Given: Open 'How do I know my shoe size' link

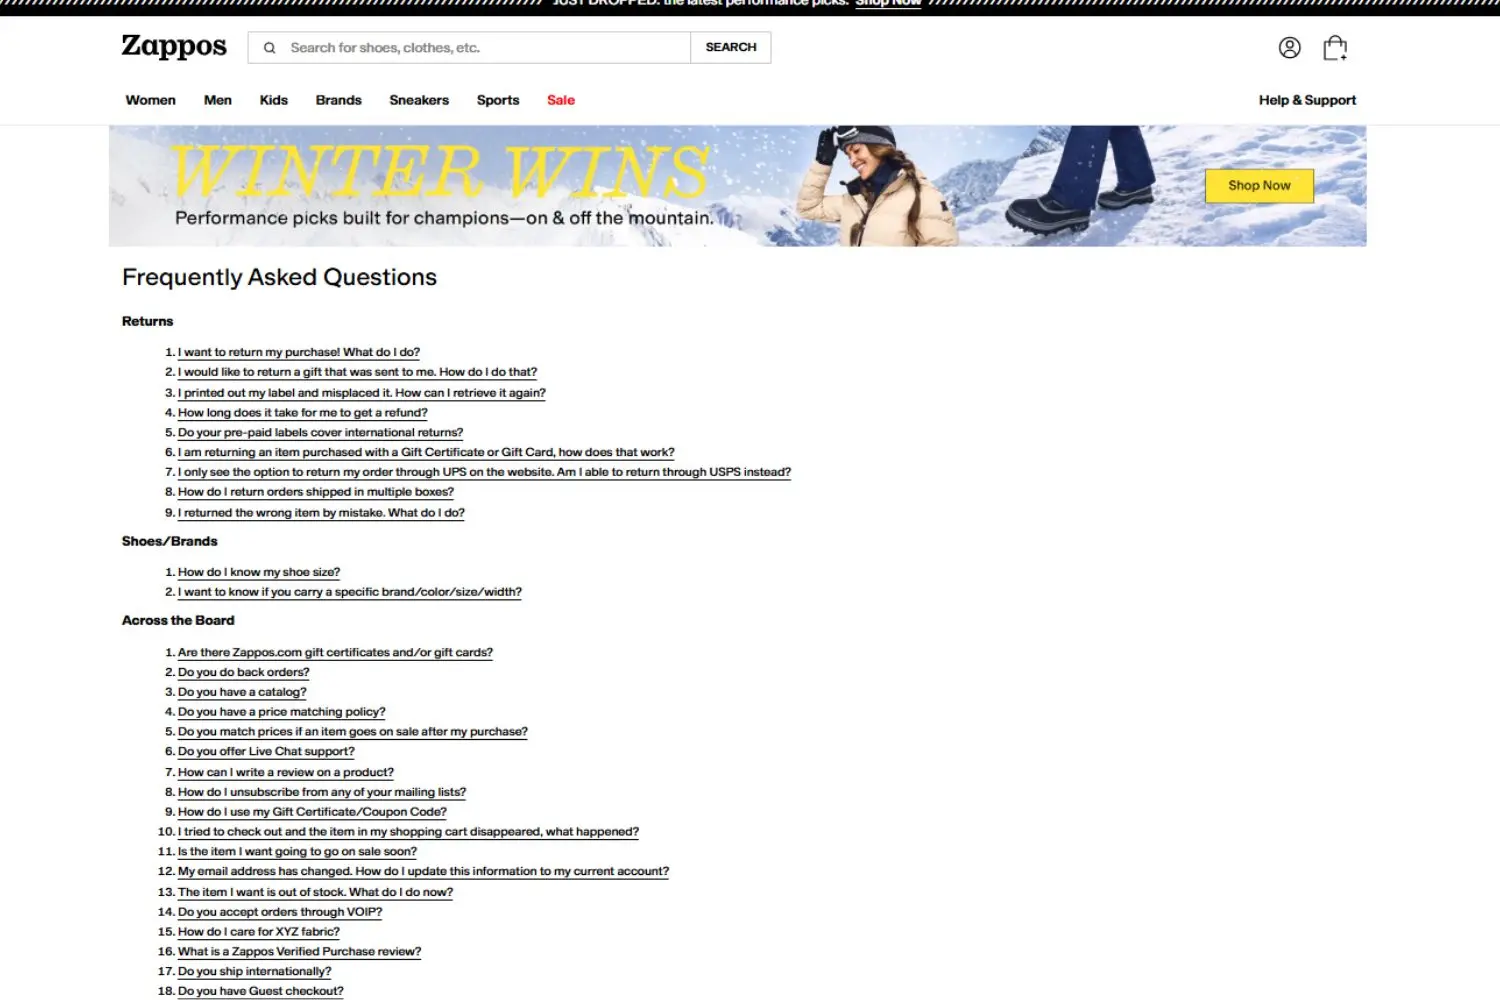Looking at the screenshot, I should pos(259,572).
